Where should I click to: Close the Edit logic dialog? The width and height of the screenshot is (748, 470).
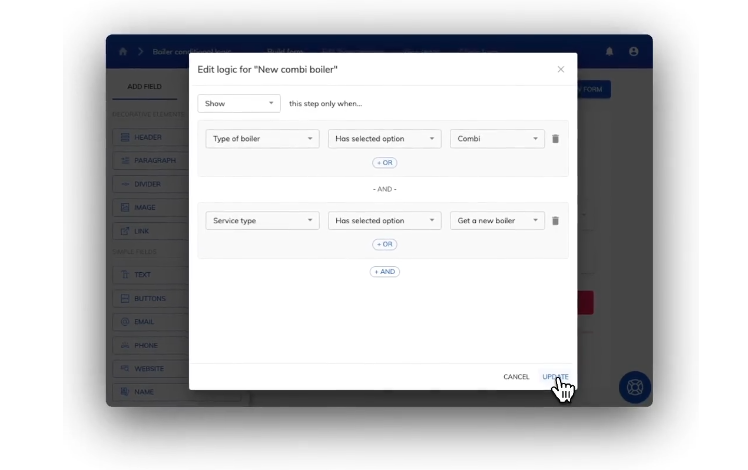click(x=561, y=69)
